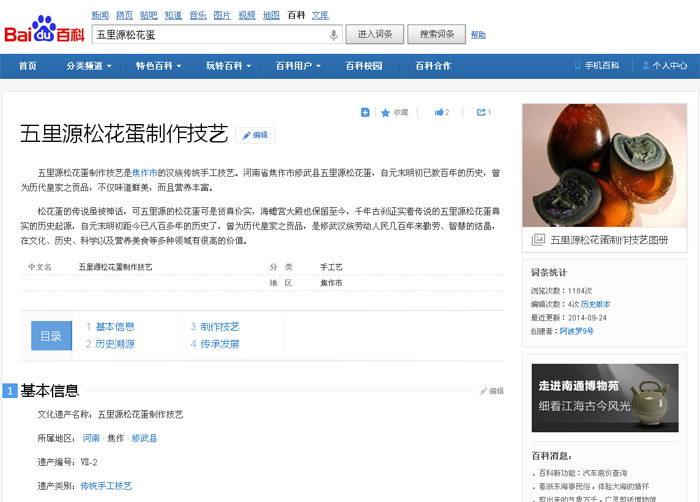Click the user icon for 个人中心

pos(646,65)
